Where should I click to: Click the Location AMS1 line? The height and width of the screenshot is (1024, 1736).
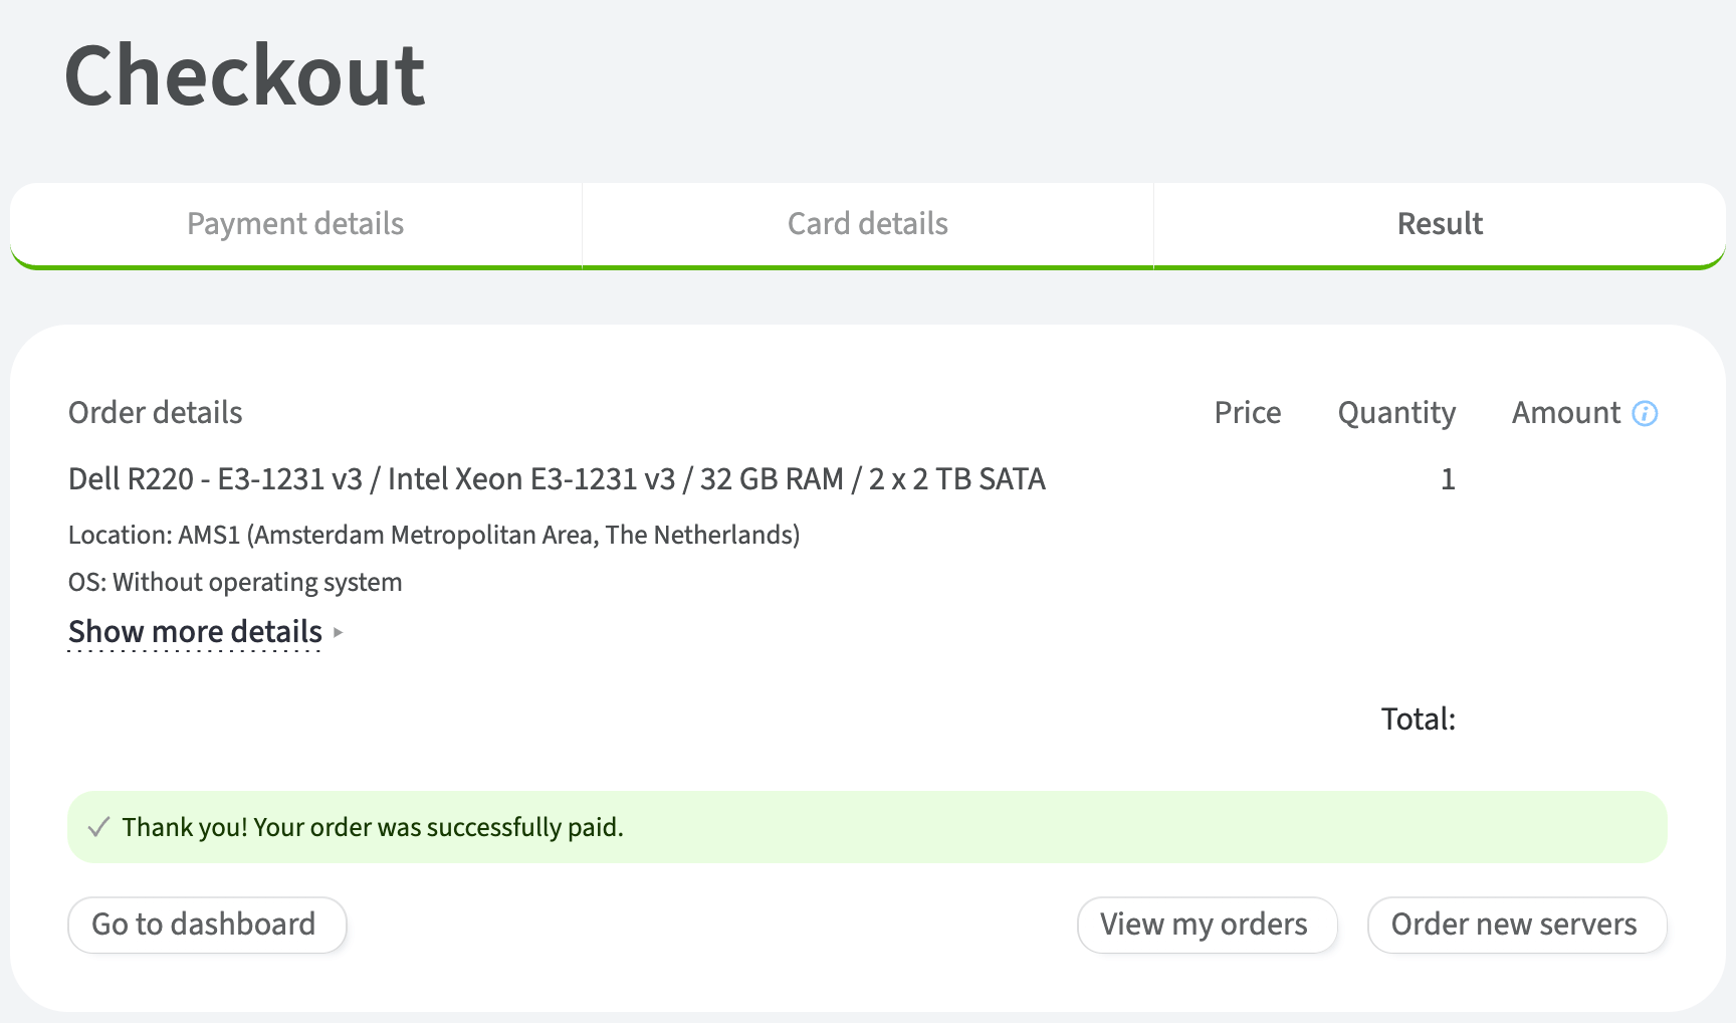pyautogui.click(x=434, y=535)
